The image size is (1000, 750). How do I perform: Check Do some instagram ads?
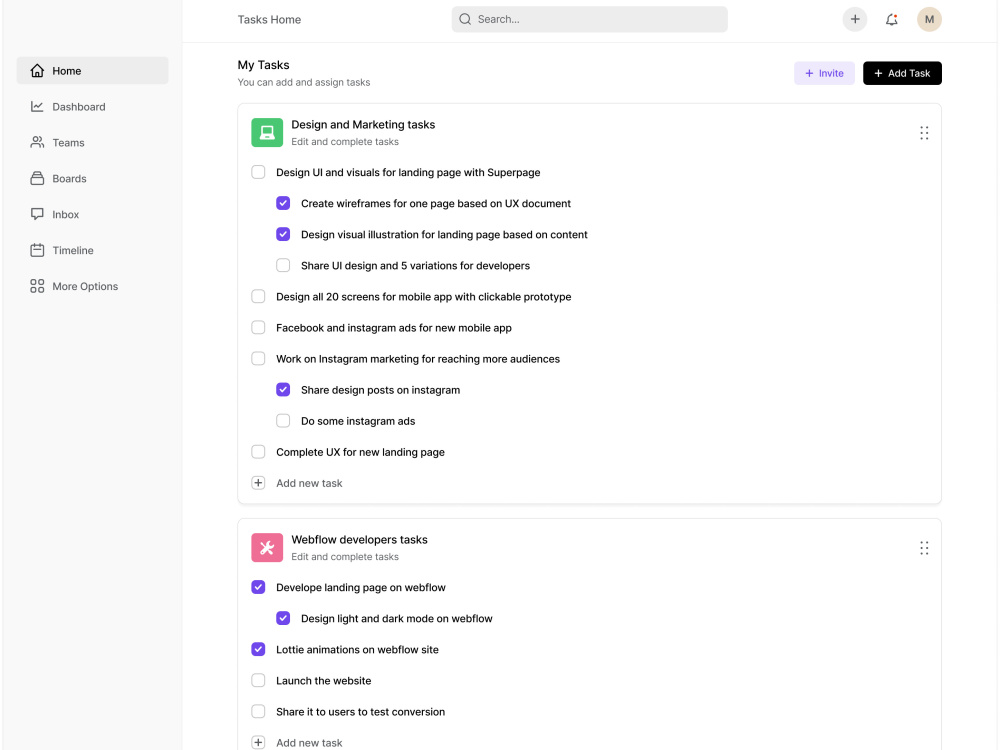(x=283, y=421)
